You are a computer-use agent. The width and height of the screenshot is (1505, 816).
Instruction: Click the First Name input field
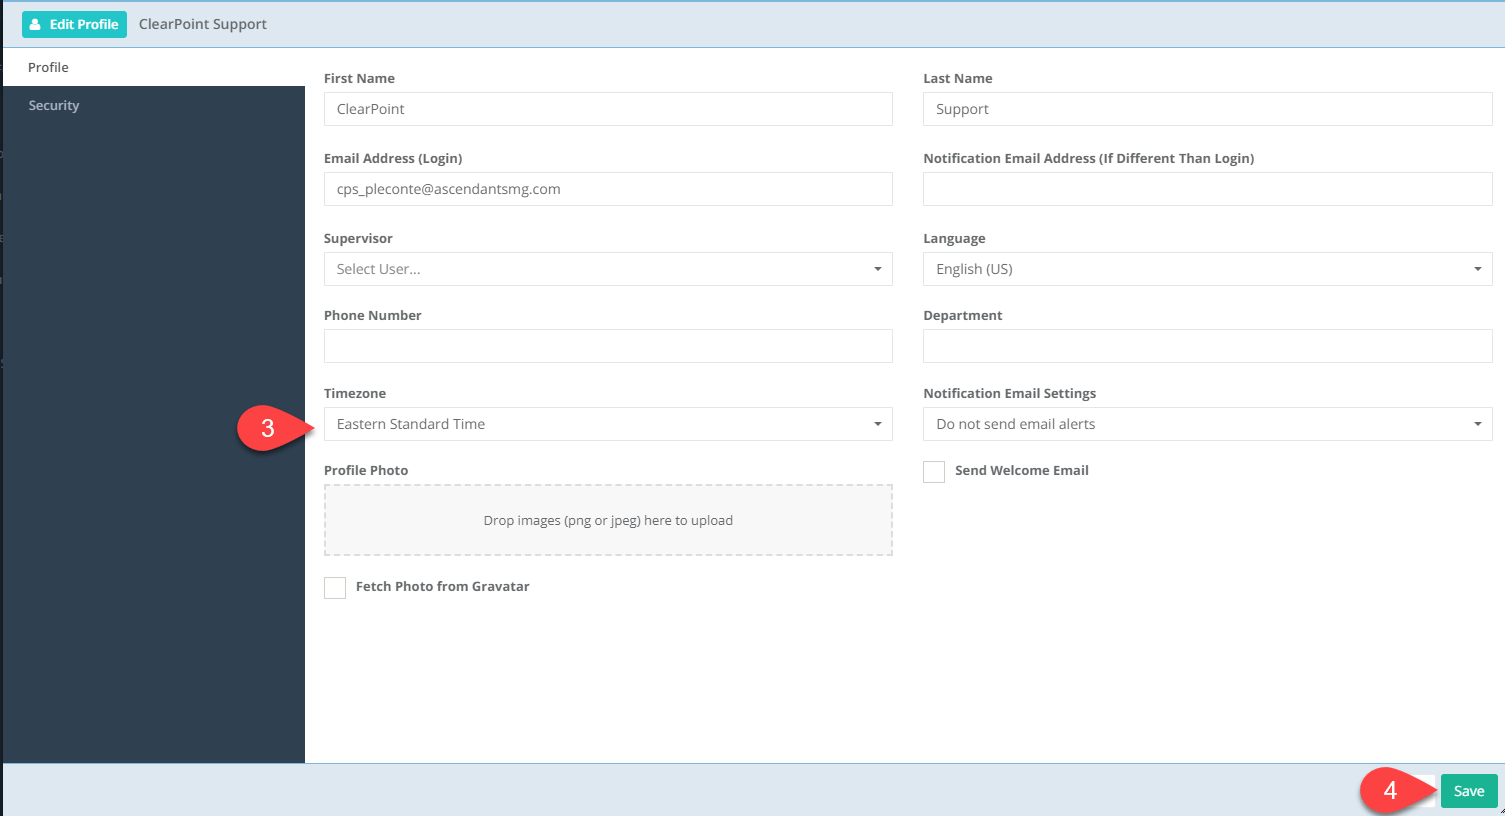608,109
